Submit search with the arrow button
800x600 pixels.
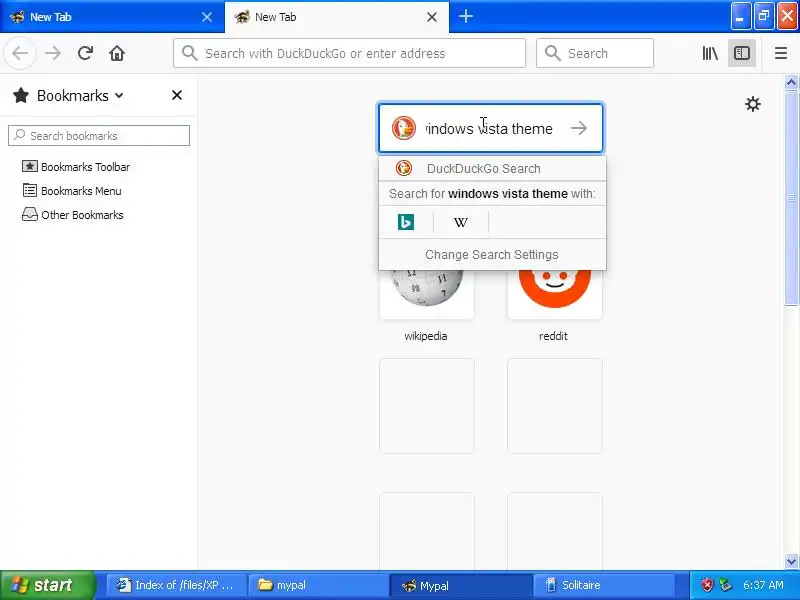(579, 128)
